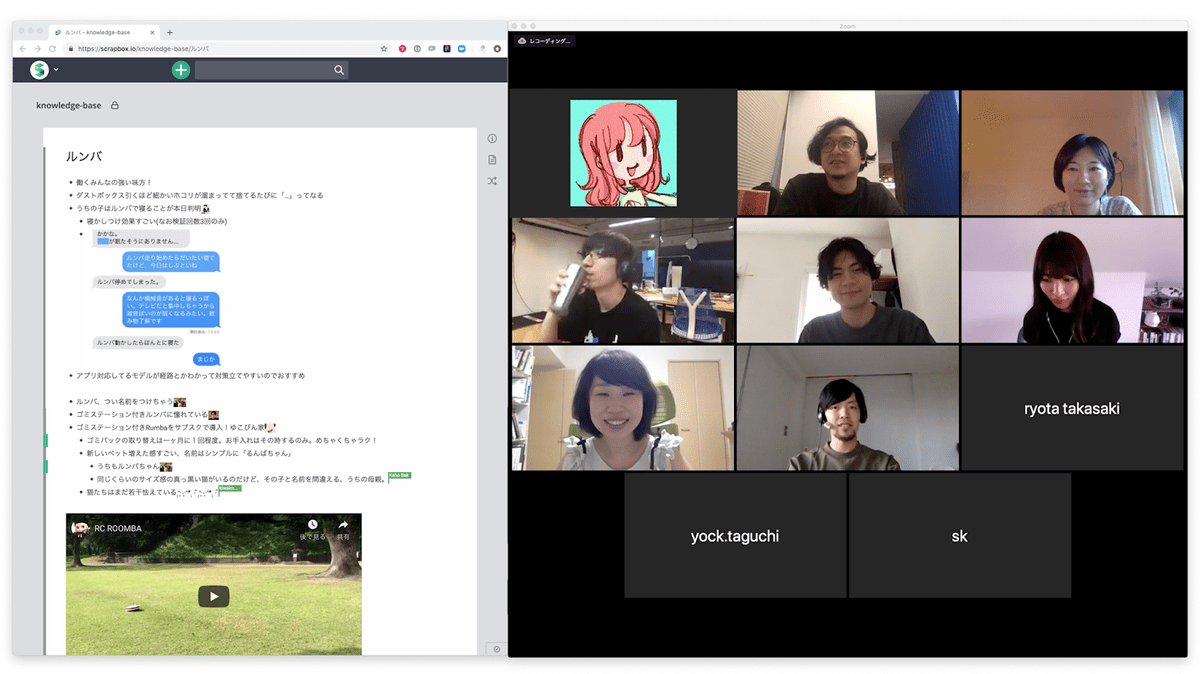The height and width of the screenshot is (674, 1200).
Task: Click the line starting アプリ対応してるモデル
Action: [190, 376]
